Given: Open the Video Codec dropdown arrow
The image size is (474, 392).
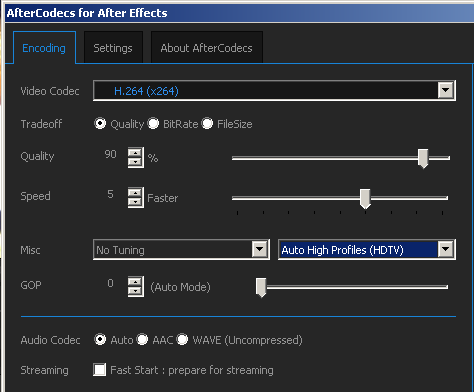Looking at the screenshot, I should coord(446,90).
